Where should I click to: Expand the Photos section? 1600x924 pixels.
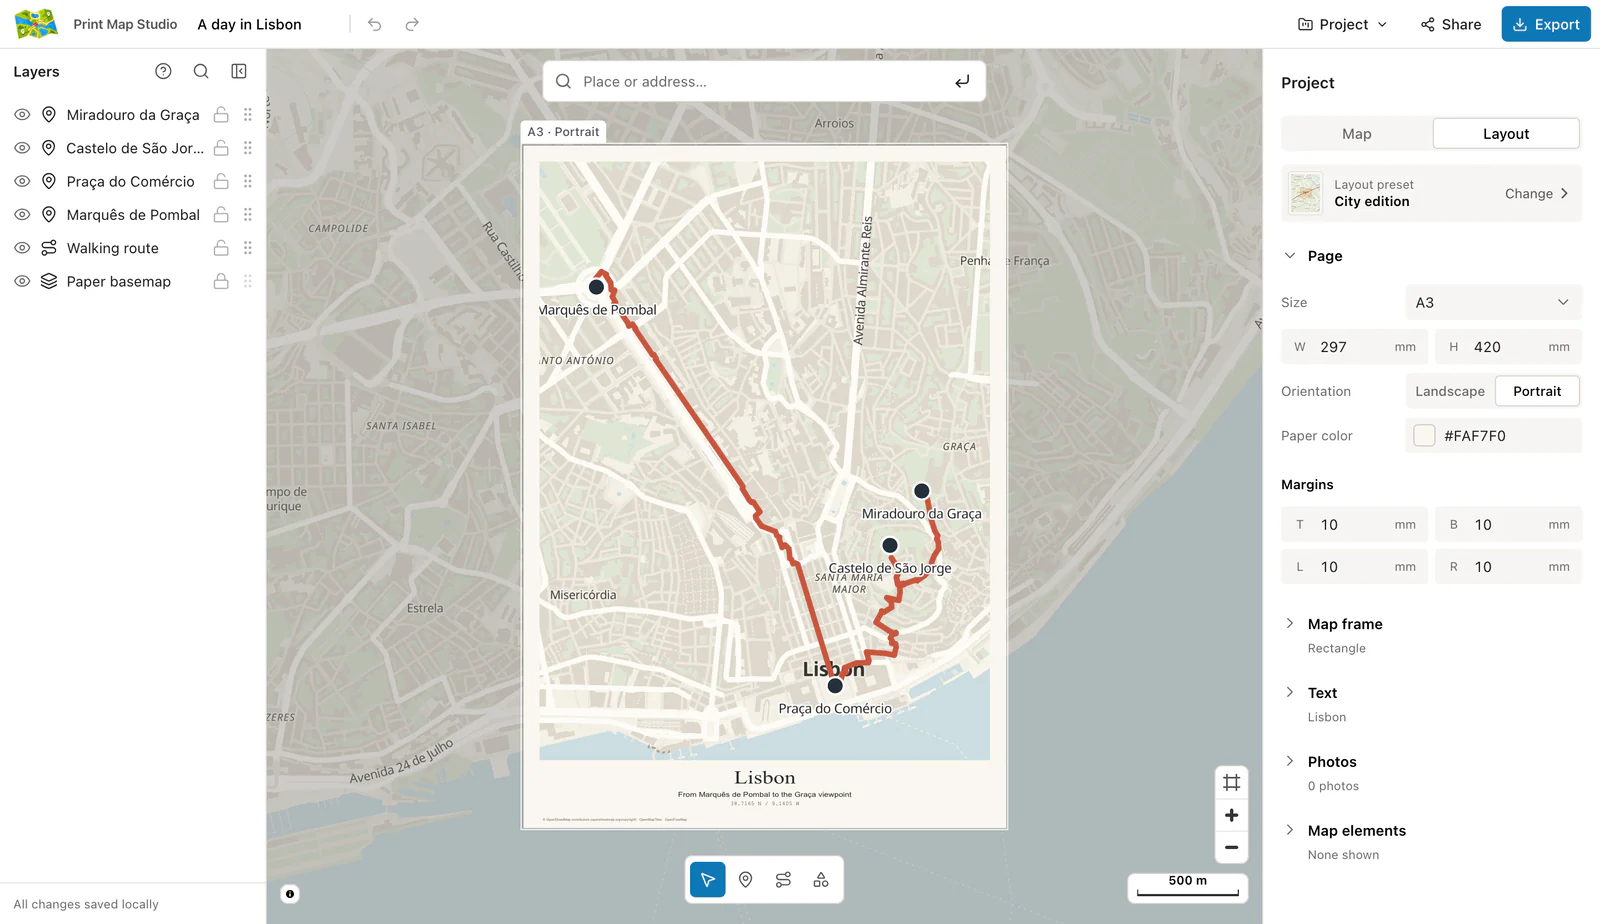coord(1290,761)
